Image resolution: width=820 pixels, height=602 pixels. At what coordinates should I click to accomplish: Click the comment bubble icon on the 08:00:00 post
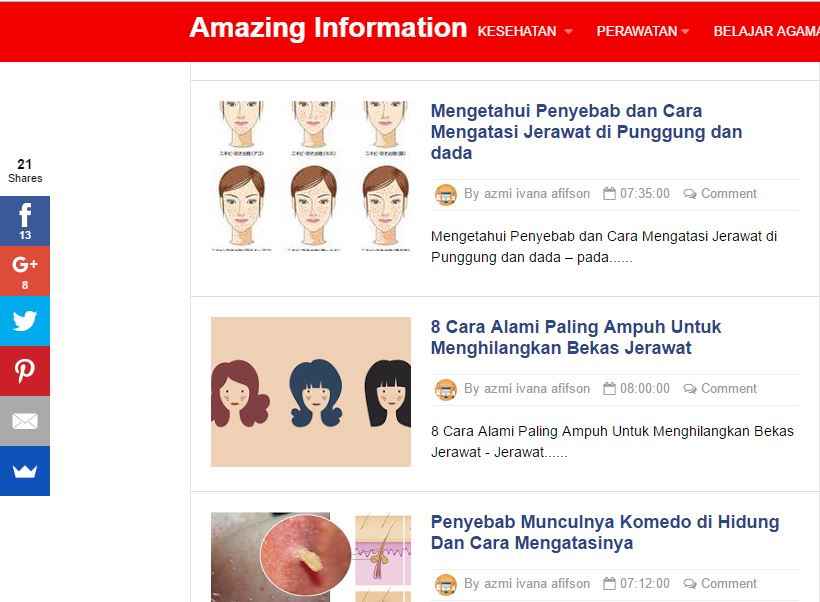tap(690, 389)
